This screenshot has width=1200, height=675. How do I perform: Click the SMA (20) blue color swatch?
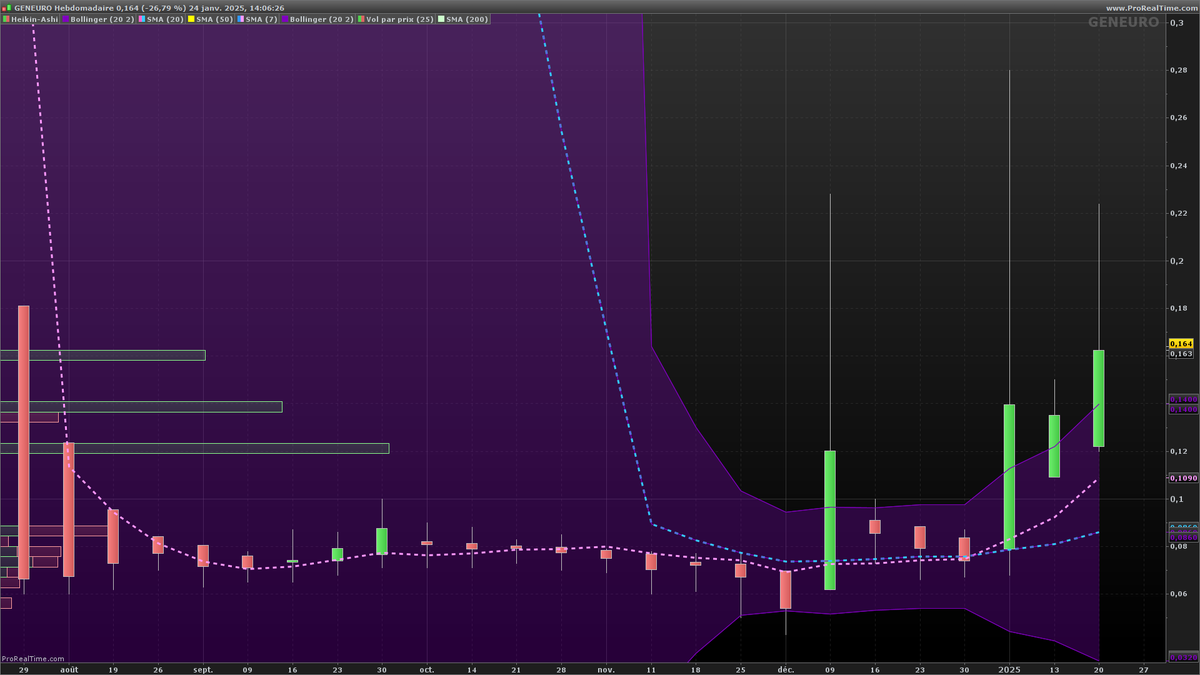[142, 19]
